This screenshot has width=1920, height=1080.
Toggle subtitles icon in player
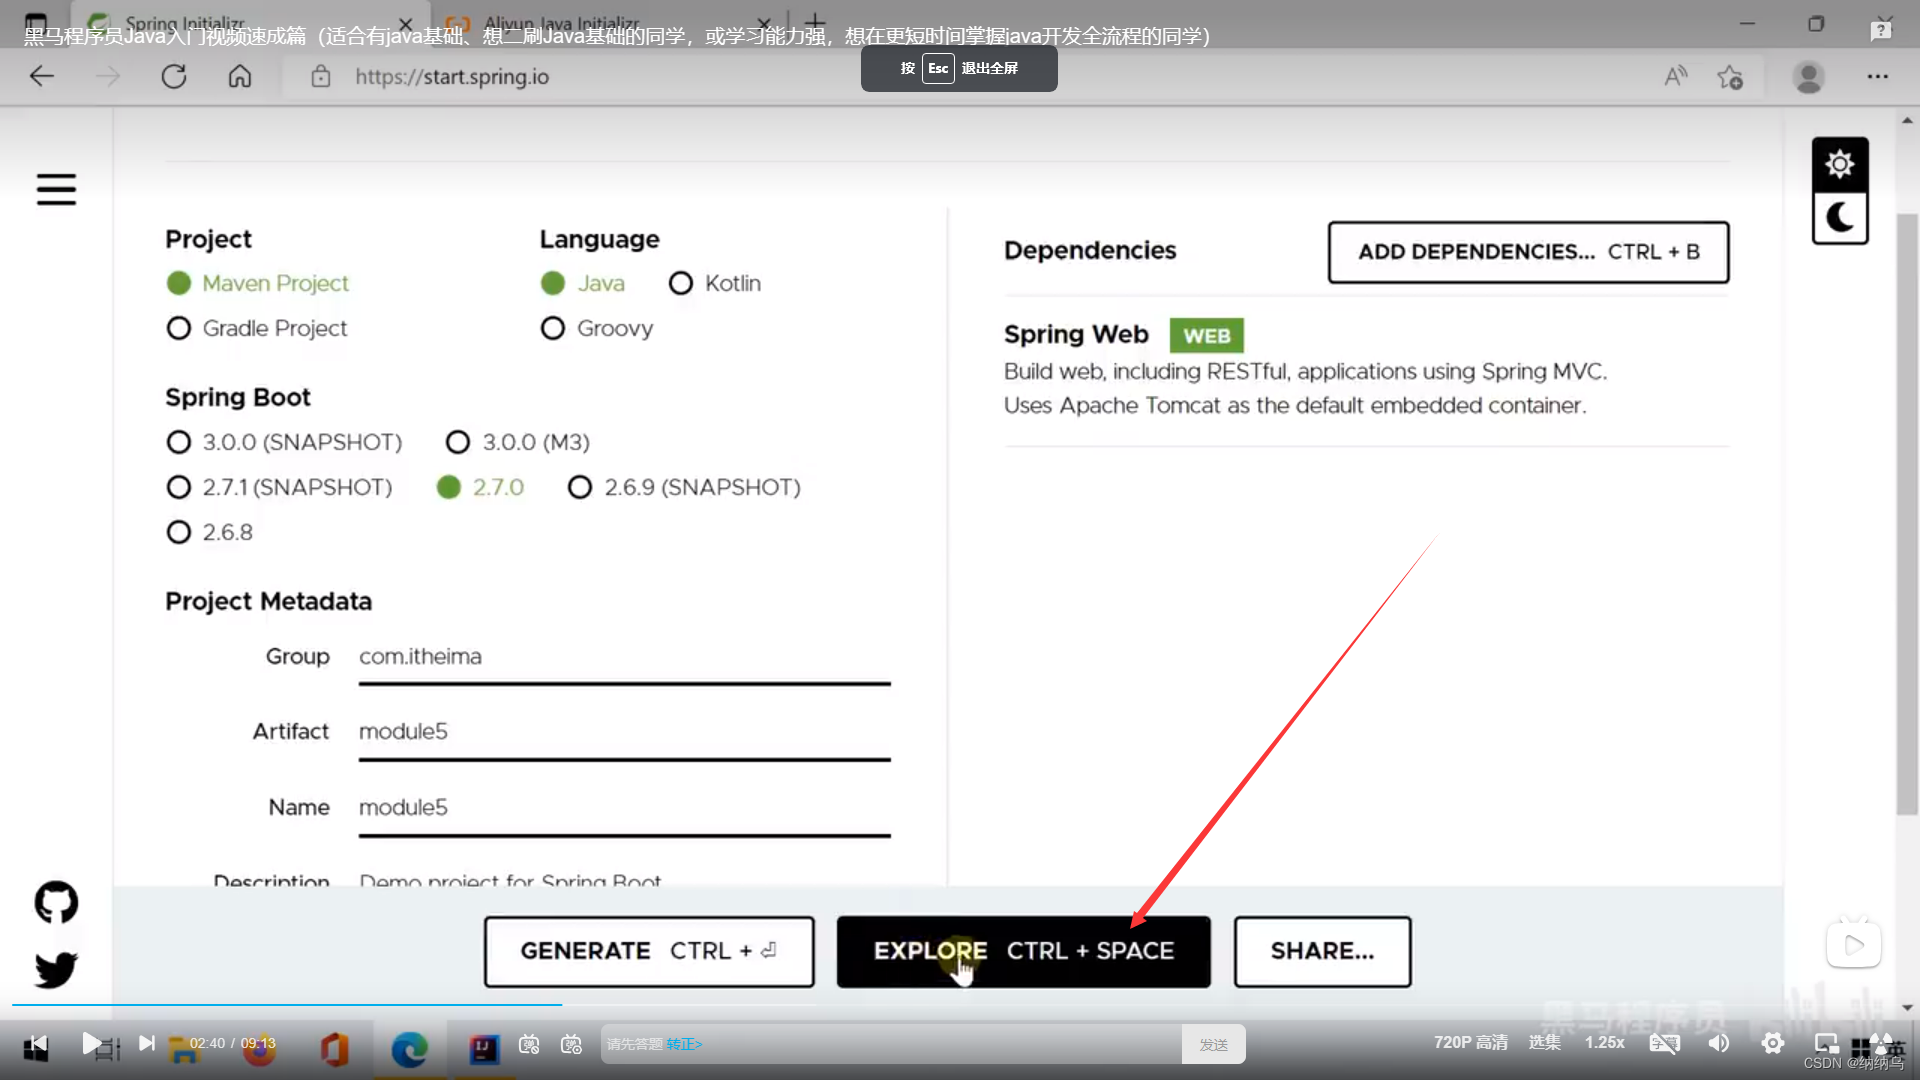tap(1664, 1044)
